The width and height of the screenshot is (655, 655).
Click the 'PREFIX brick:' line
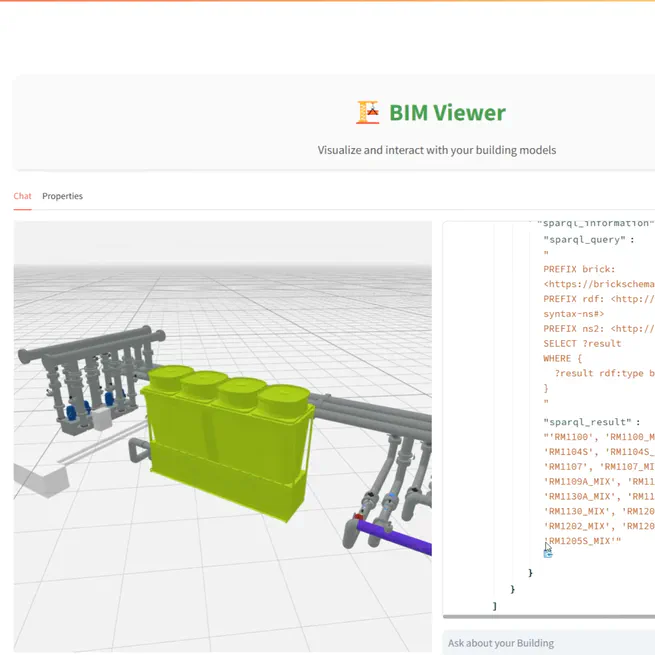tap(579, 269)
